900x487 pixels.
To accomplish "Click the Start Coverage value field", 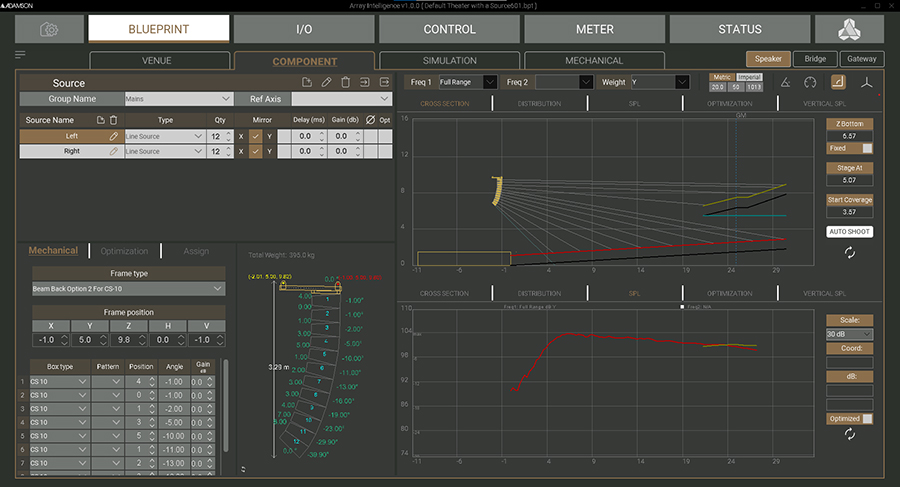I will pos(849,212).
